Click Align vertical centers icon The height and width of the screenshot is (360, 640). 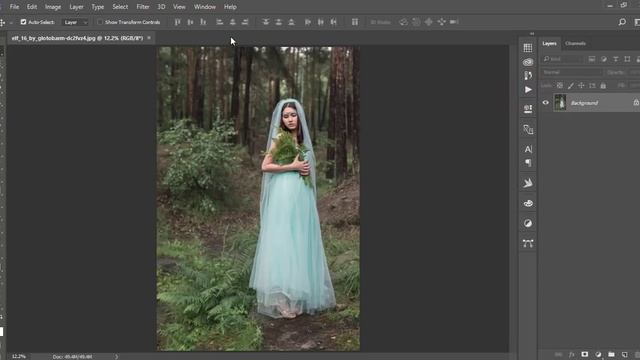pyautogui.click(x=190, y=22)
